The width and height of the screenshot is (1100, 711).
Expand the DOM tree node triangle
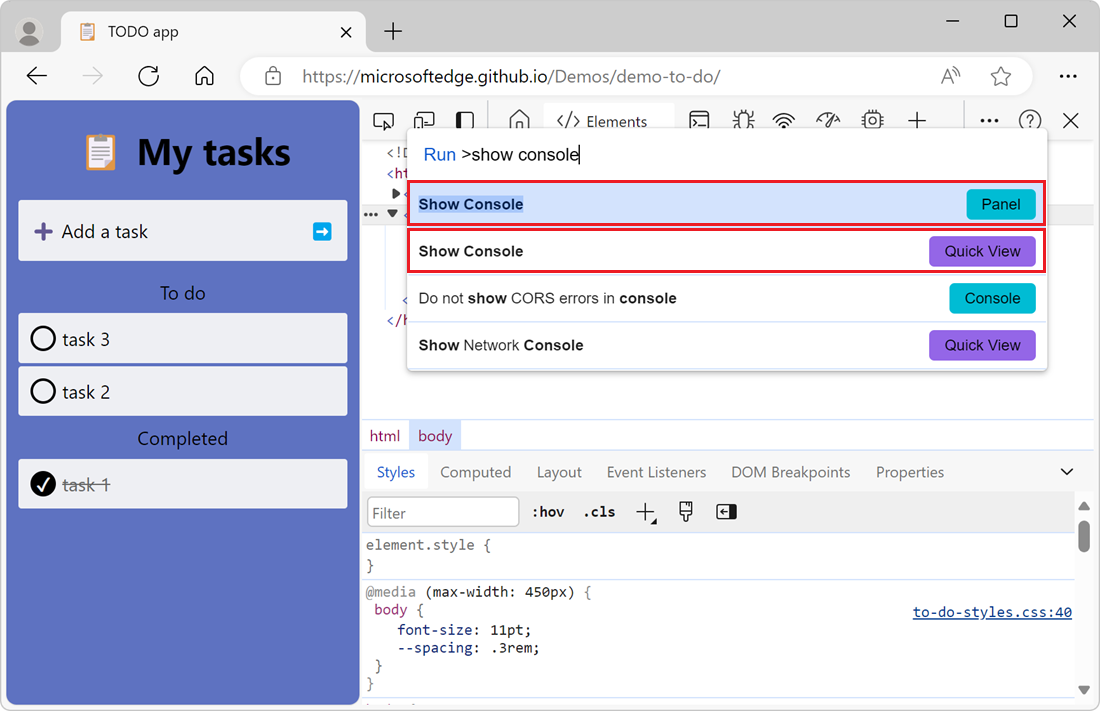(x=397, y=192)
